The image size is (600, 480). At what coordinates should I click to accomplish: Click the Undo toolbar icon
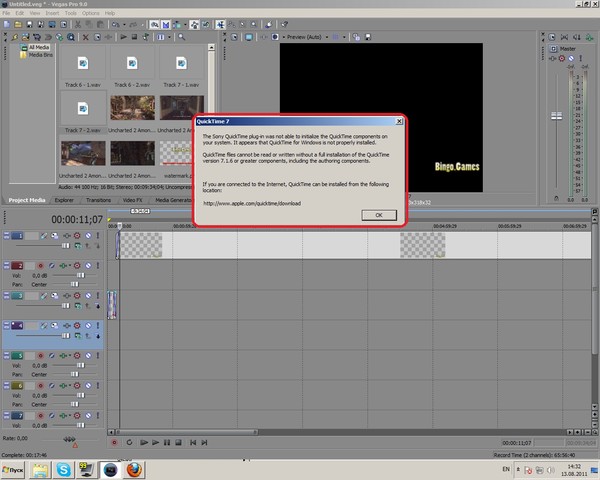pos(115,24)
